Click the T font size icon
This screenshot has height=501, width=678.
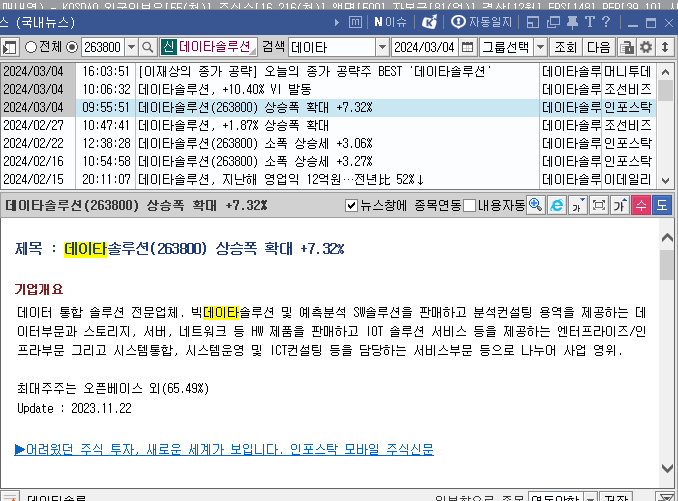coord(589,22)
